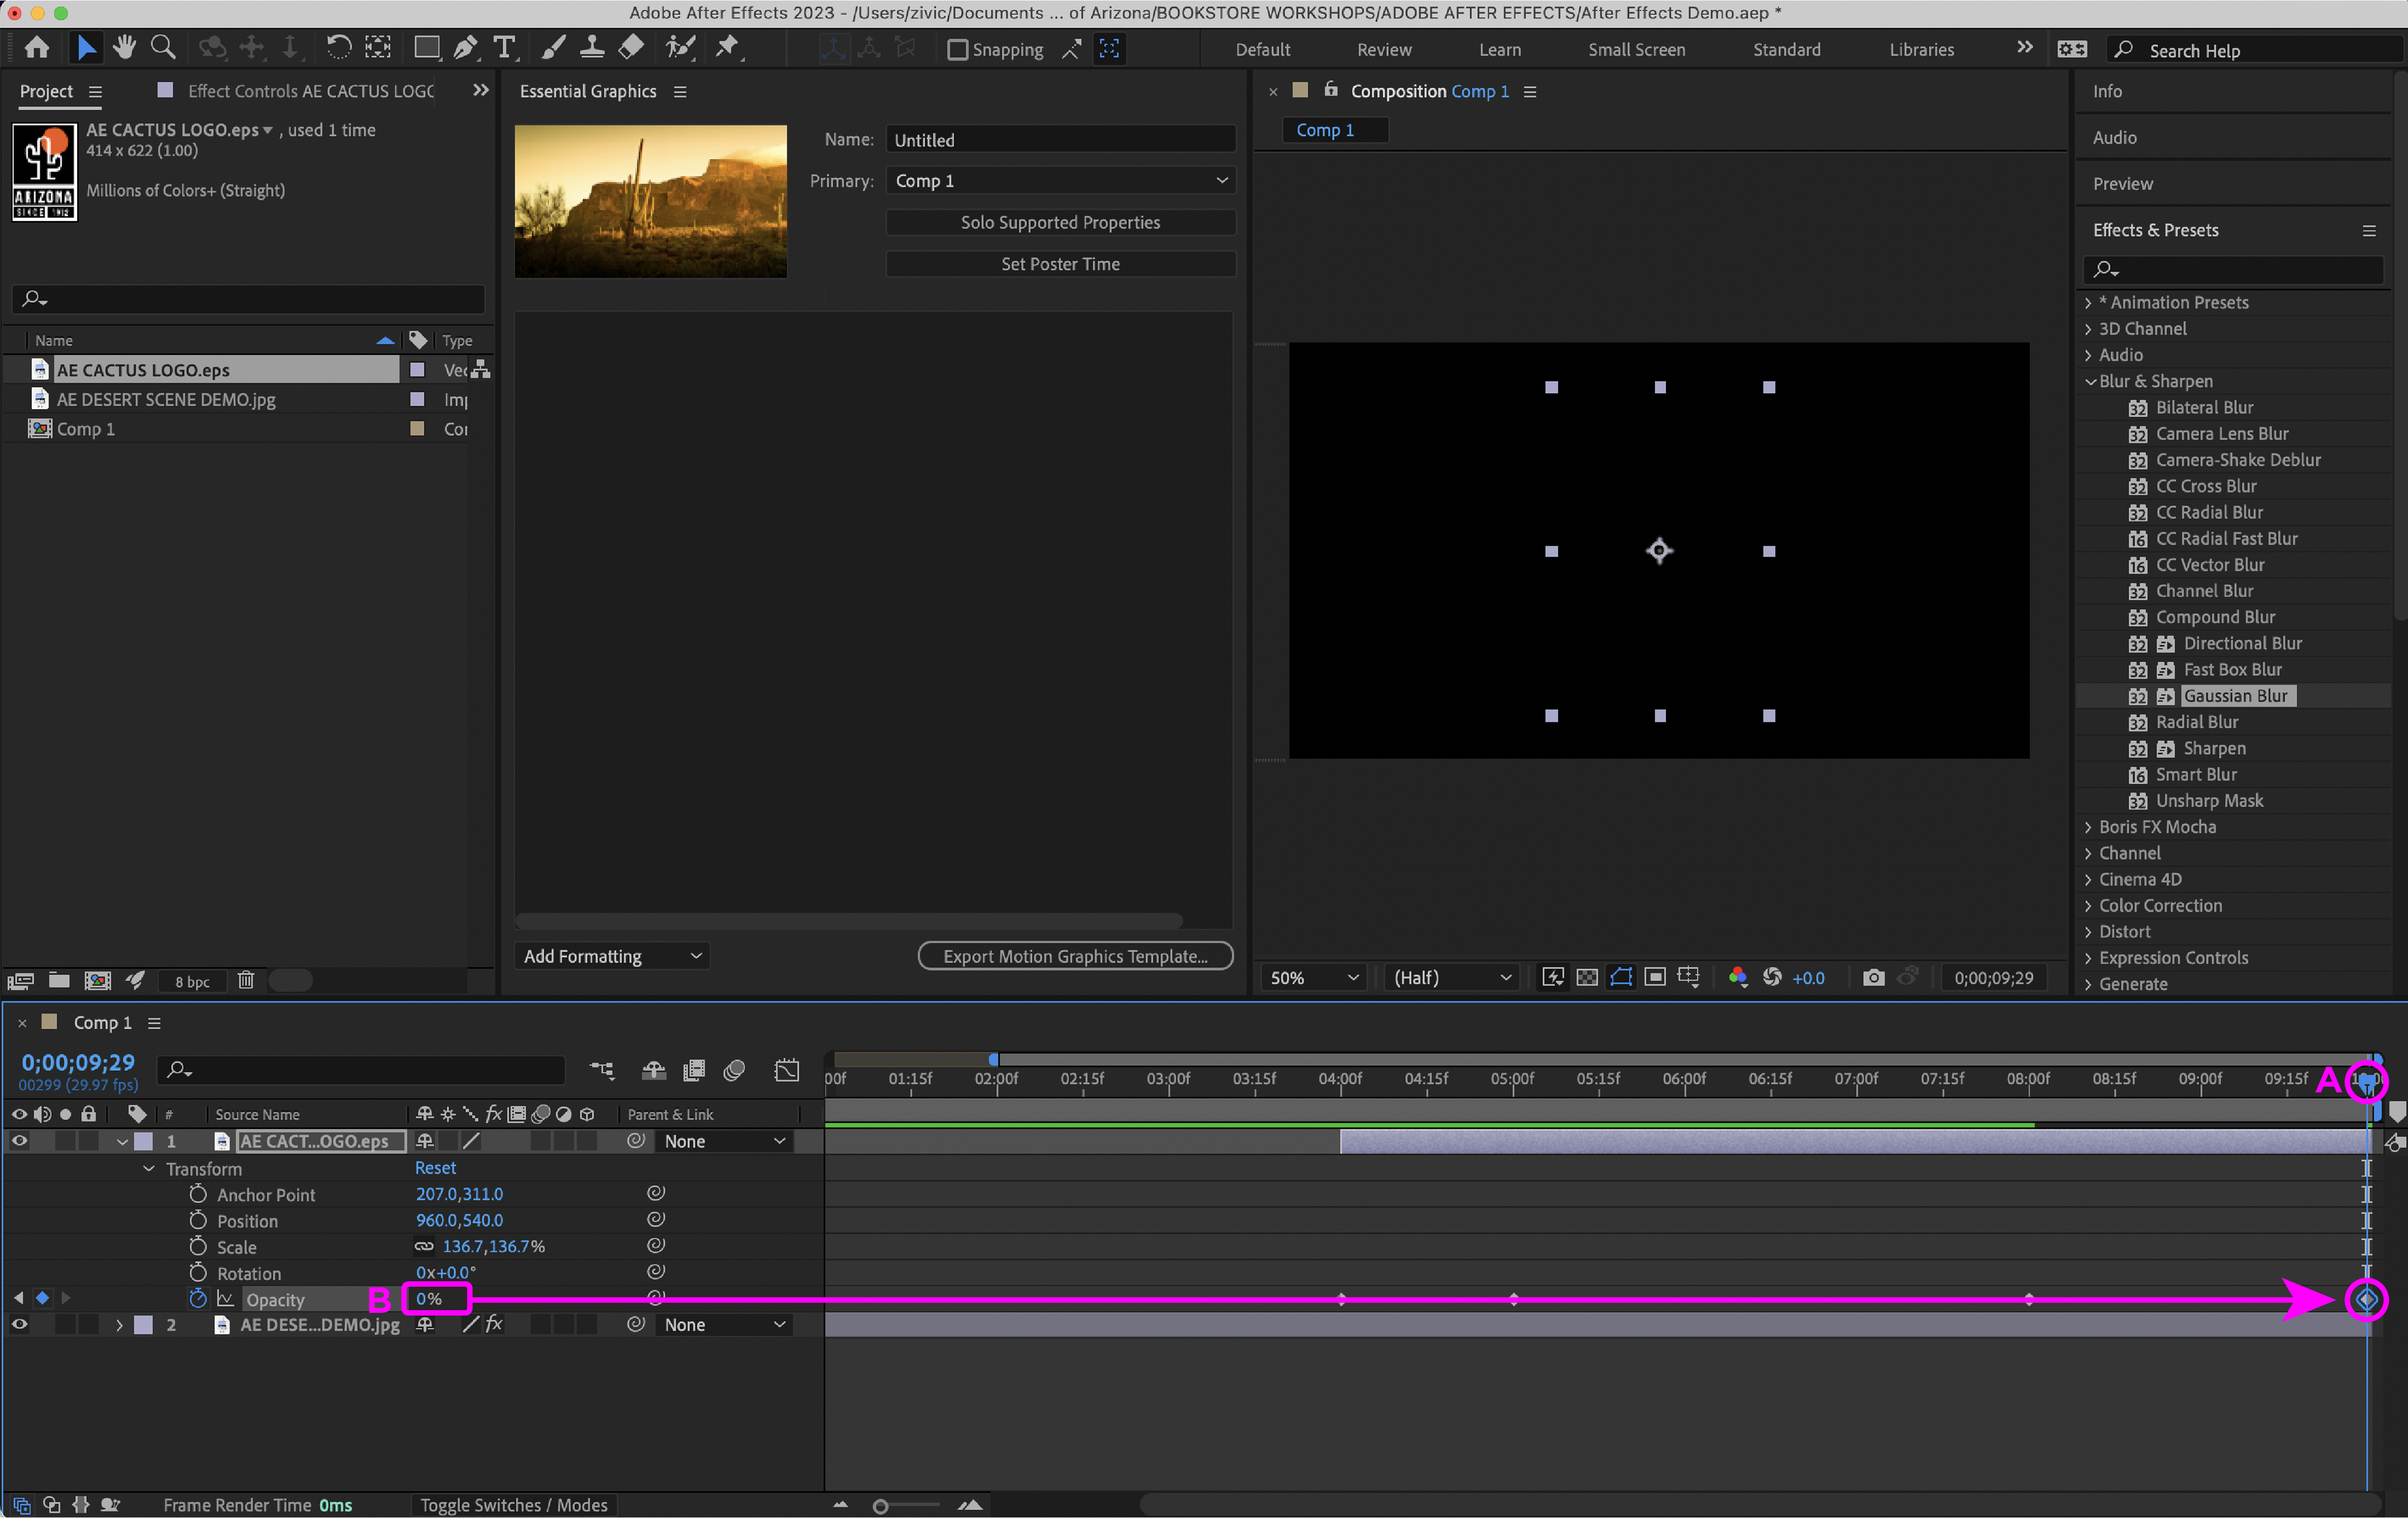Click Export Motion Graphics Template button
This screenshot has height=1518, width=2408.
pyautogui.click(x=1075, y=956)
